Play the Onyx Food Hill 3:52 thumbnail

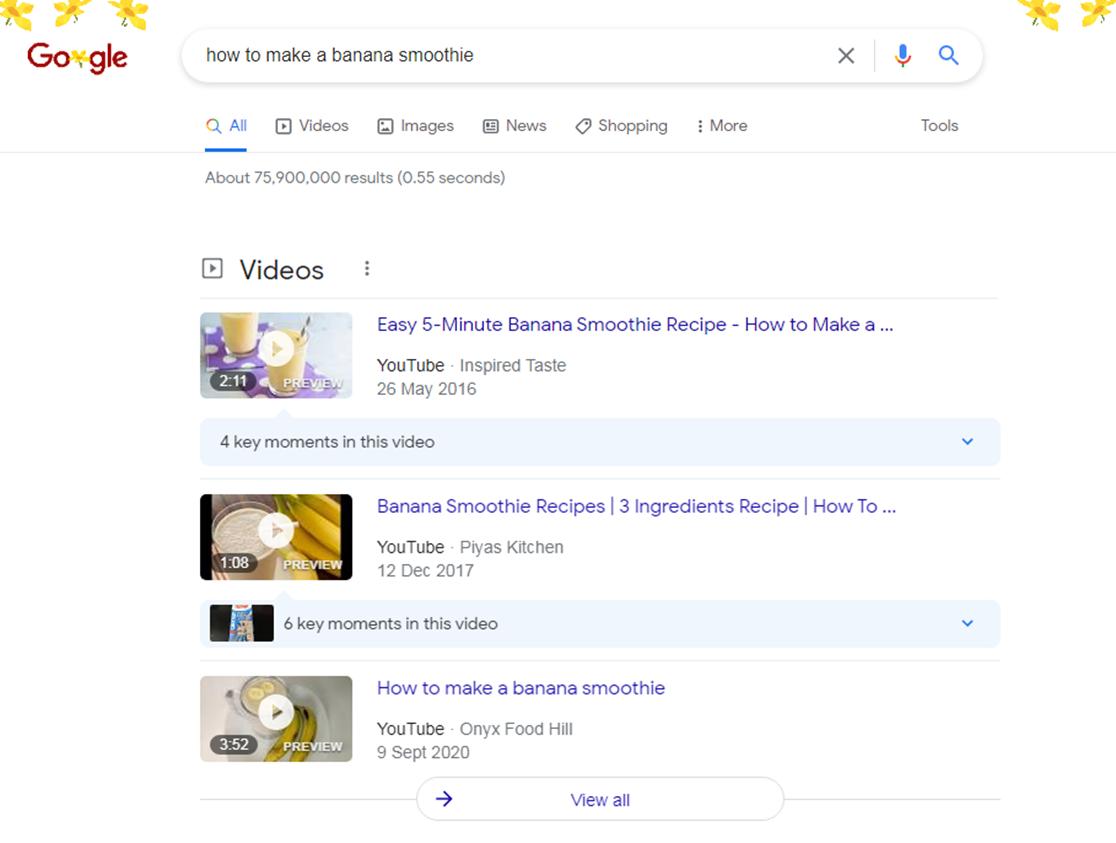coord(276,718)
